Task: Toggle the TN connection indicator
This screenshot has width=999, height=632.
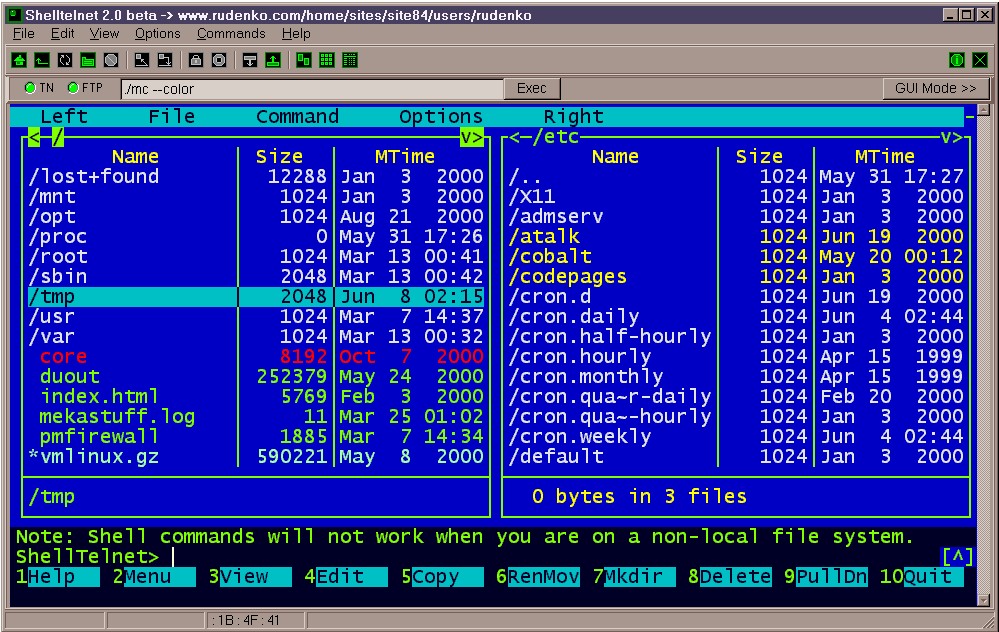Action: click(38, 88)
